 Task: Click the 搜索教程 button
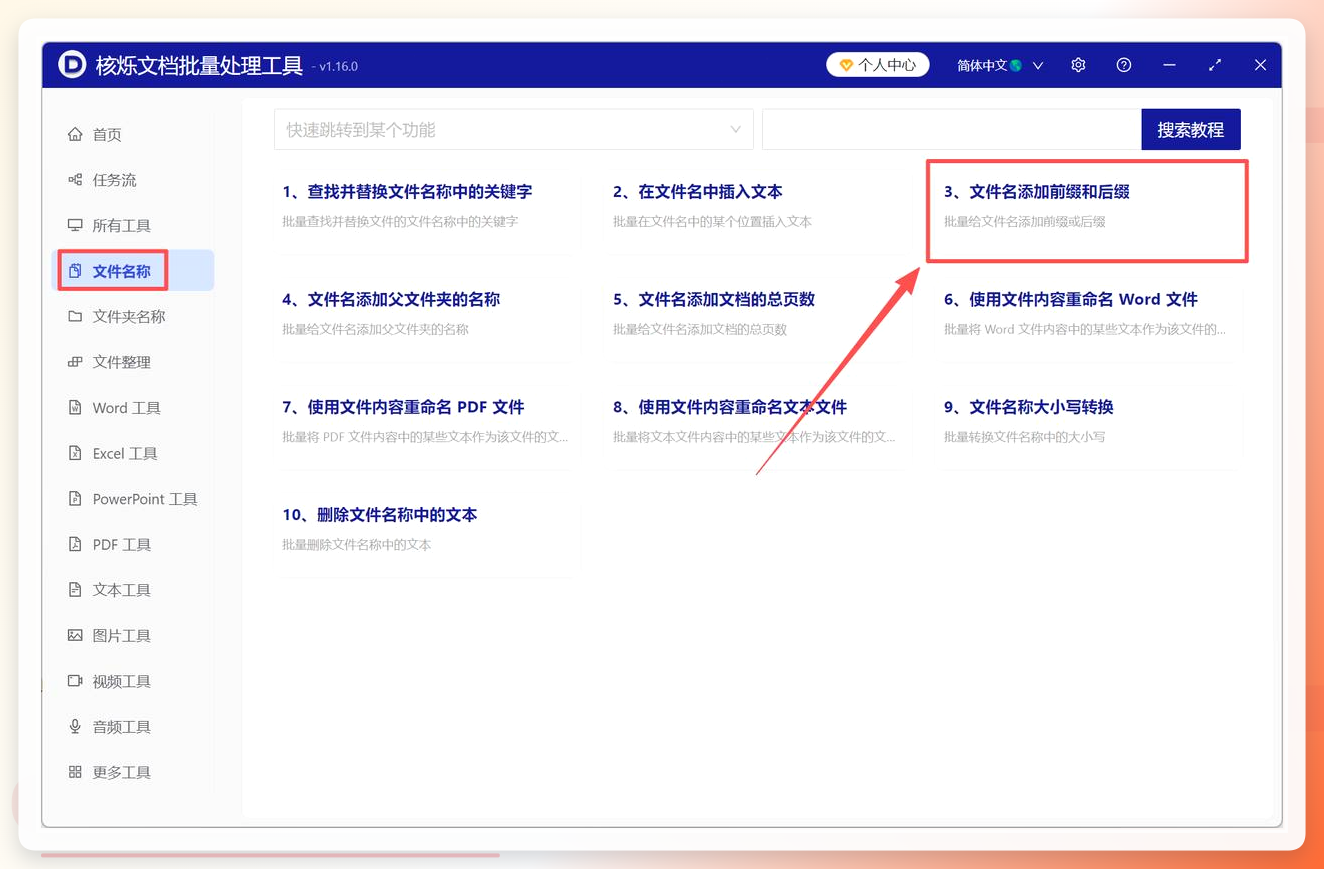click(x=1191, y=129)
